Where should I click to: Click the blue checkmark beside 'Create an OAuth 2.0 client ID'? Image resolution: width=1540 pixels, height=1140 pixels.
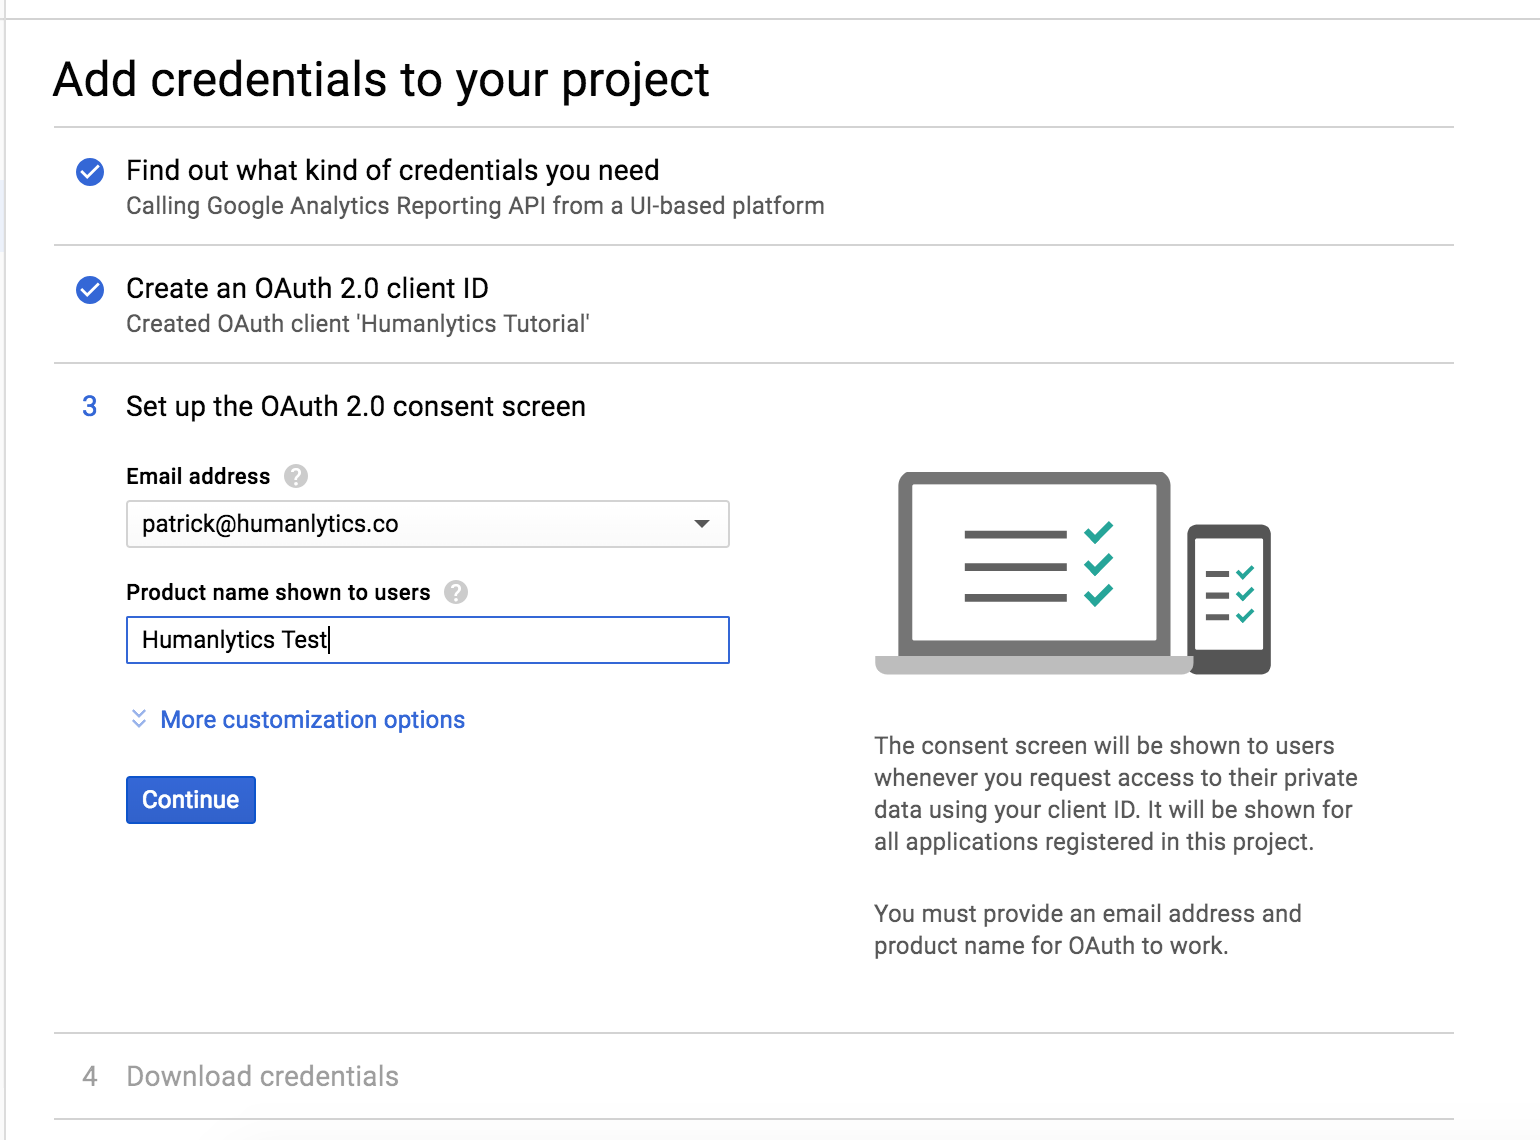point(90,290)
